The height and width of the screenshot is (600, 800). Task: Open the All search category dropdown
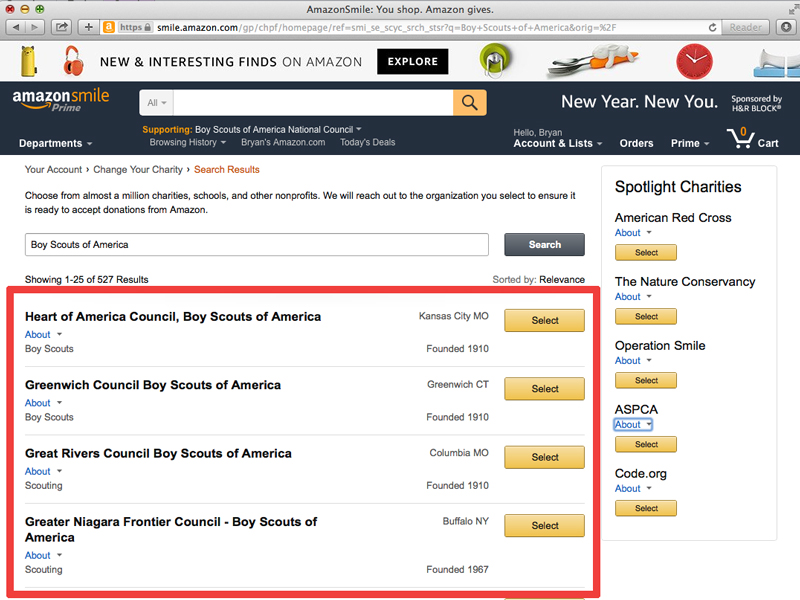(157, 103)
